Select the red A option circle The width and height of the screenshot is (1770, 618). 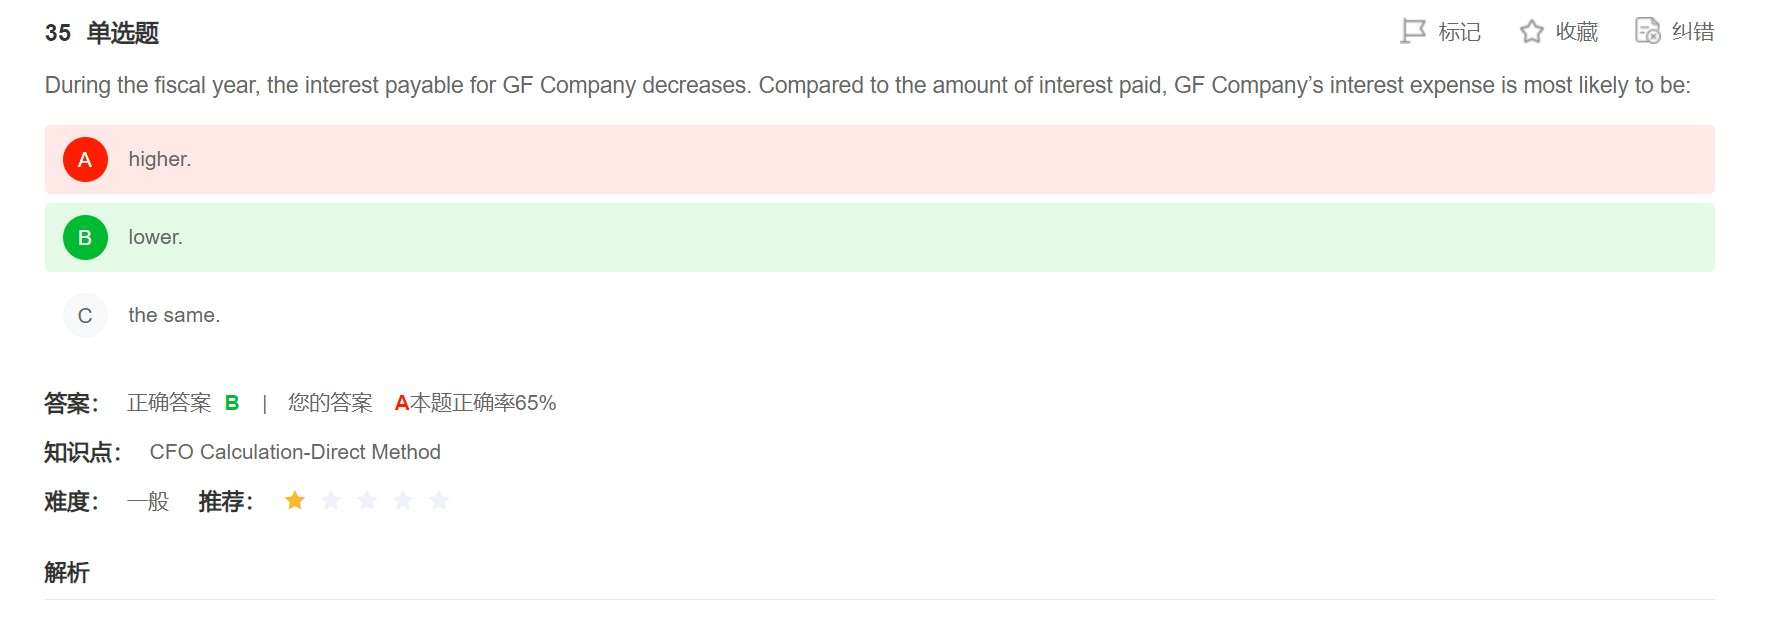pos(85,159)
